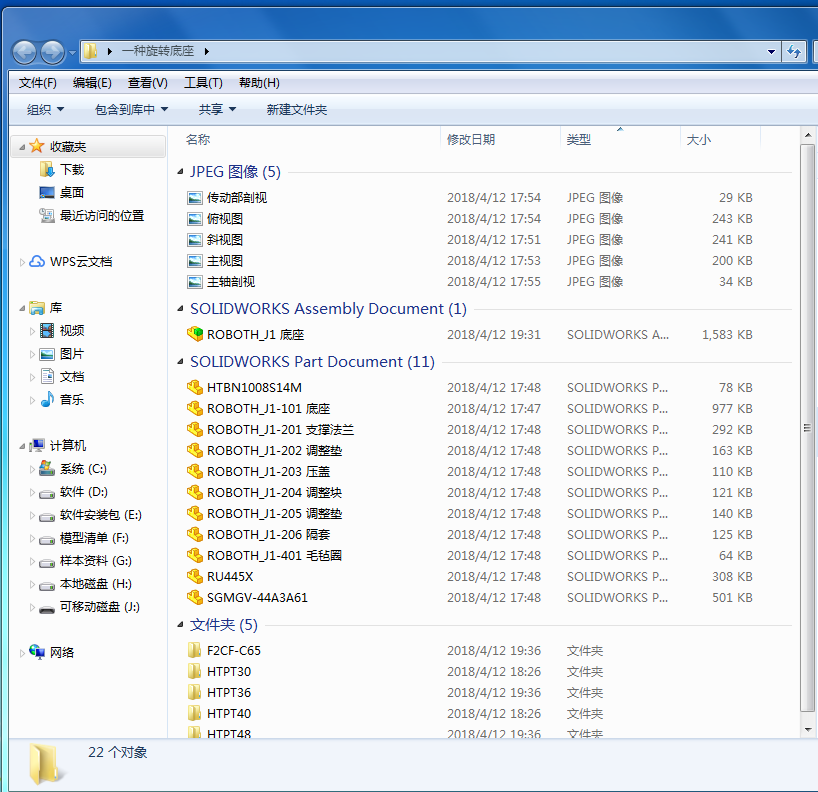
Task: Click the 新建文件夹 button
Action: click(297, 110)
